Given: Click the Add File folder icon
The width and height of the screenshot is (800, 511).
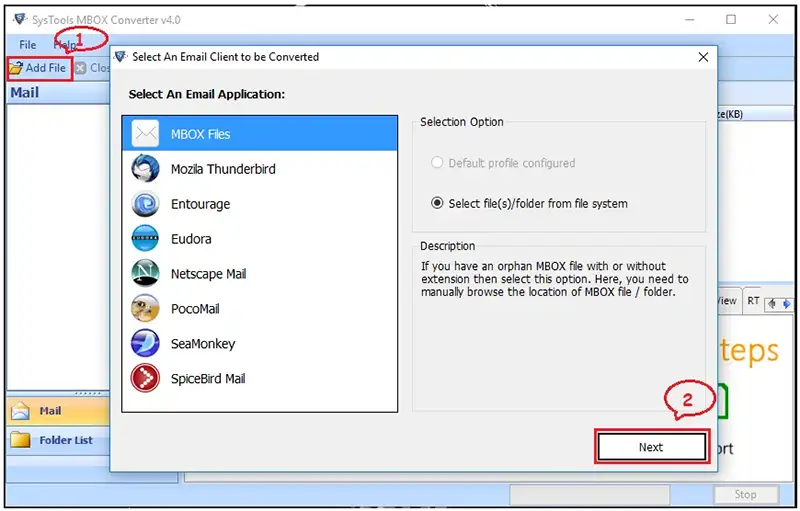Looking at the screenshot, I should click(x=16, y=68).
